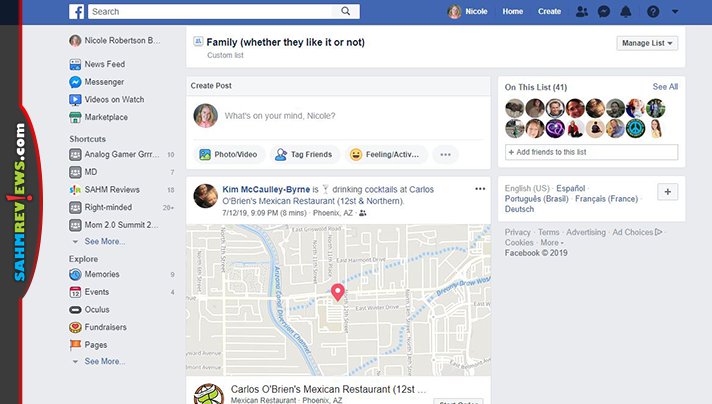Open Memories in Explore

point(94,274)
